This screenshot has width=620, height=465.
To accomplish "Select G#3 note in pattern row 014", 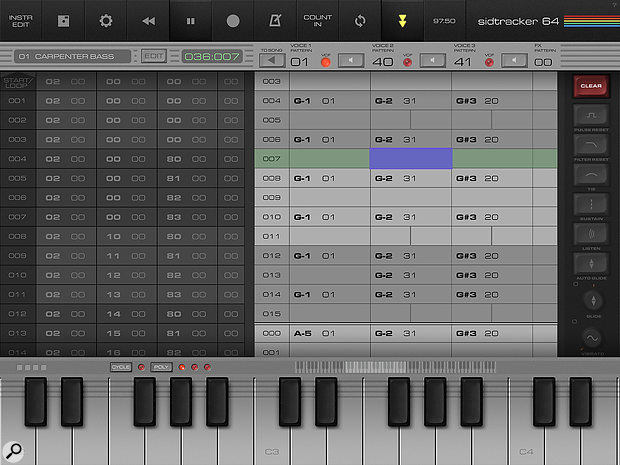I will [x=466, y=295].
